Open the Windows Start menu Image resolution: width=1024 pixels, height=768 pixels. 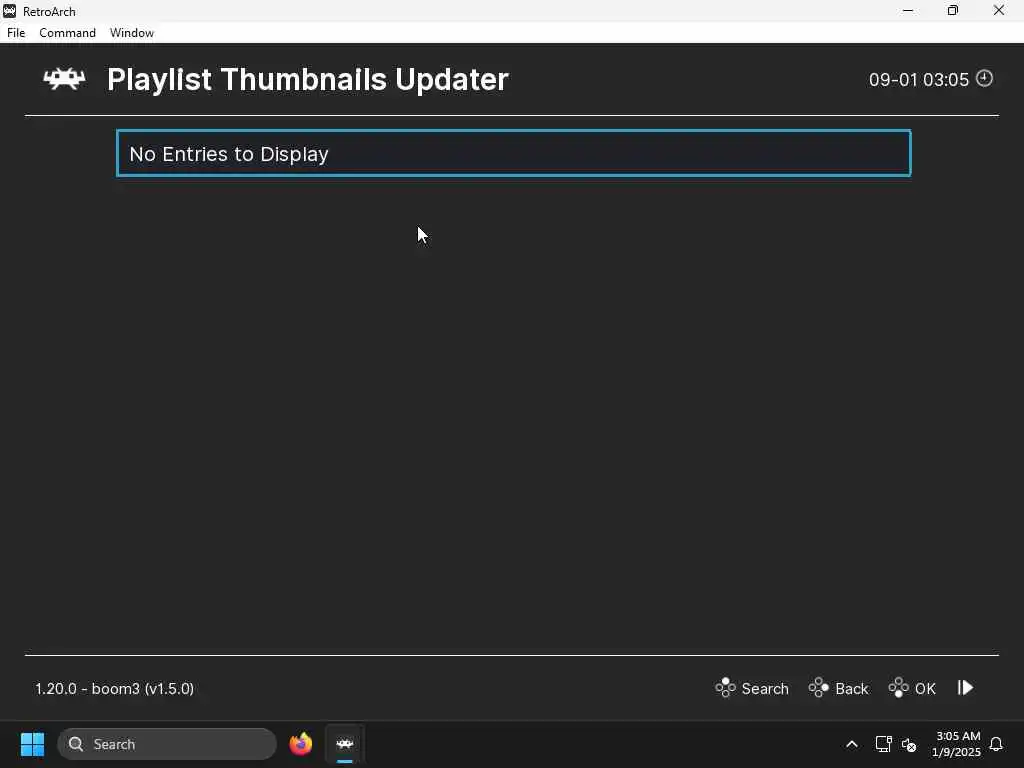[33, 744]
